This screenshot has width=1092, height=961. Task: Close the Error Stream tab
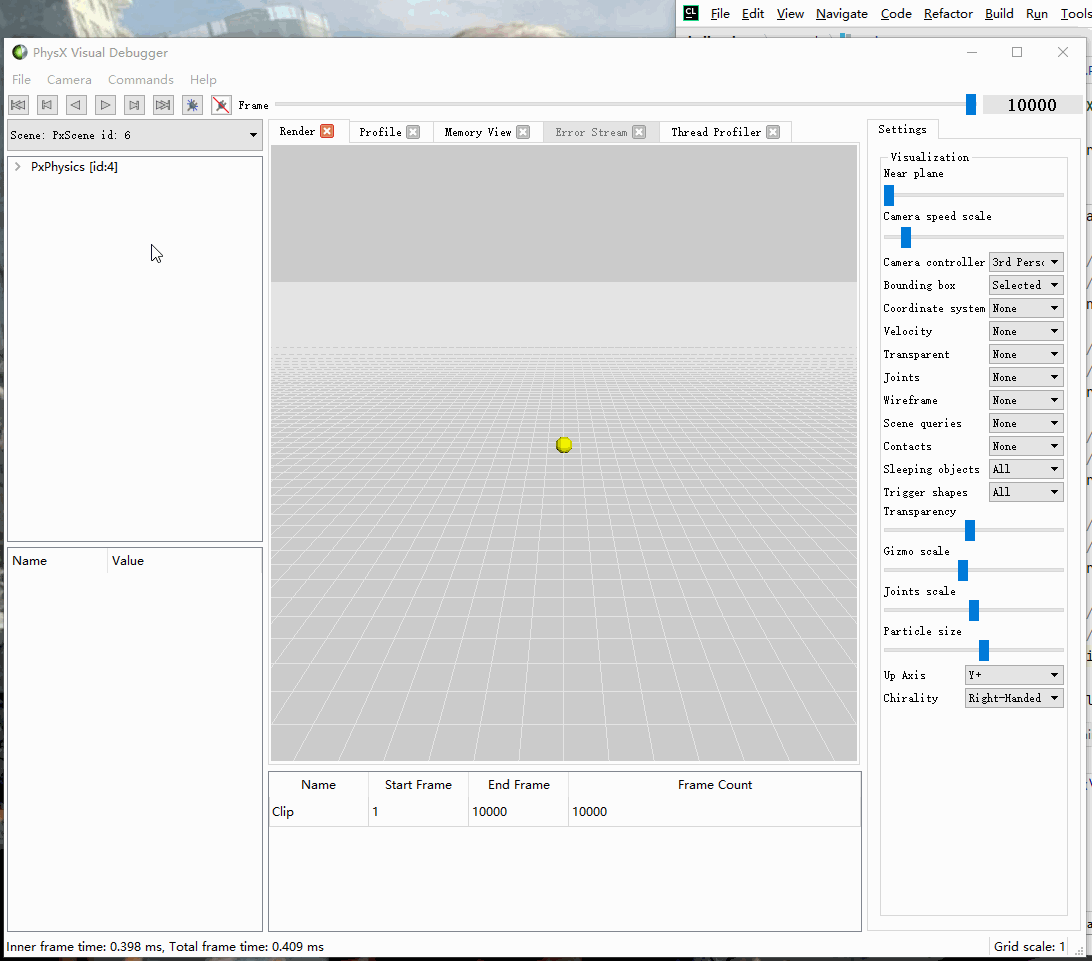point(639,132)
